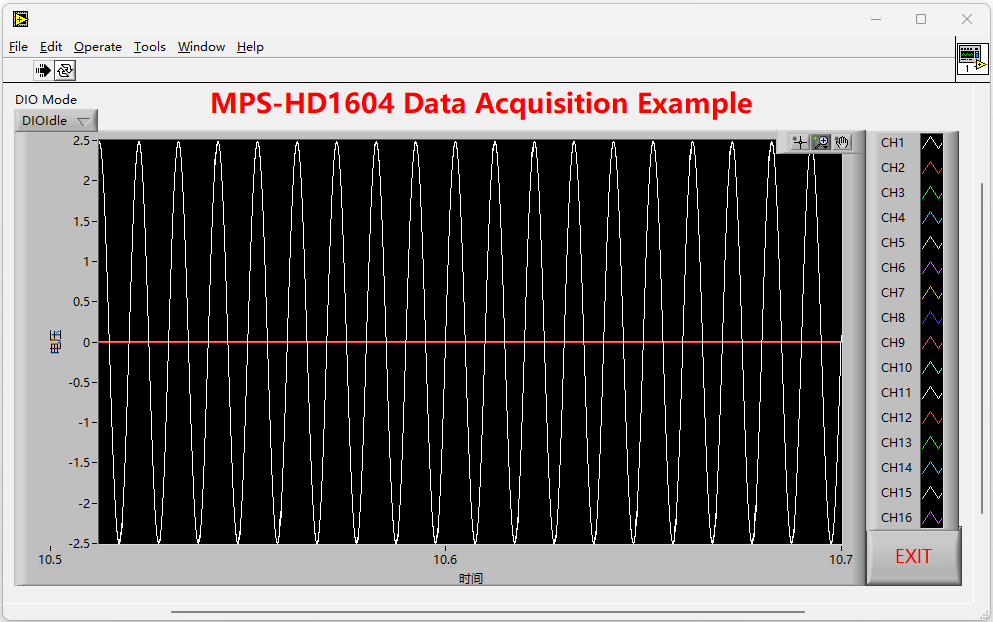The image size is (993, 622).
Task: Select the hand pan tool in graph palette
Action: coord(842,143)
